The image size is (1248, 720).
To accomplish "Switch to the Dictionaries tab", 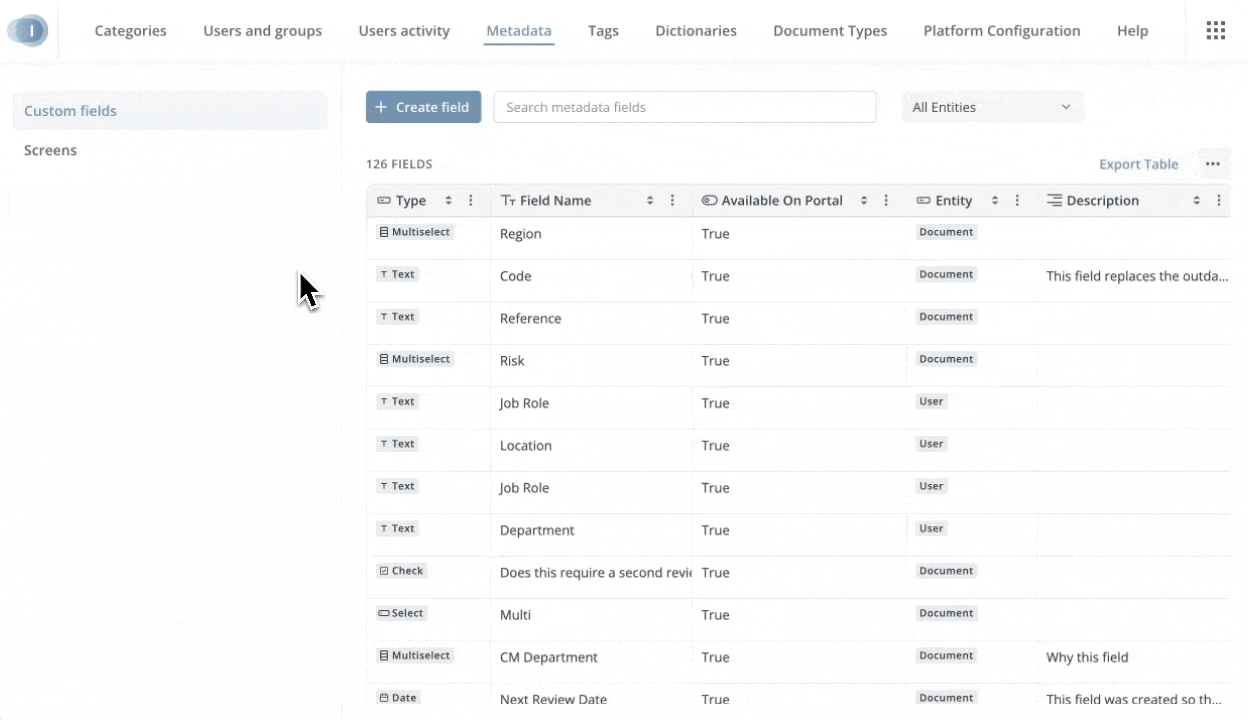I will coord(695,31).
